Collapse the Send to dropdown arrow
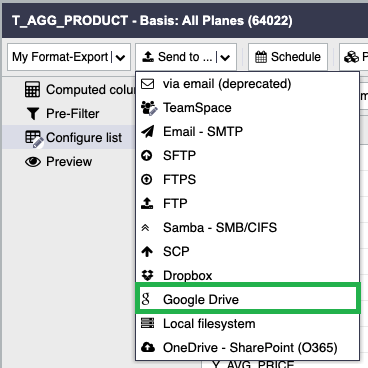 click(225, 58)
